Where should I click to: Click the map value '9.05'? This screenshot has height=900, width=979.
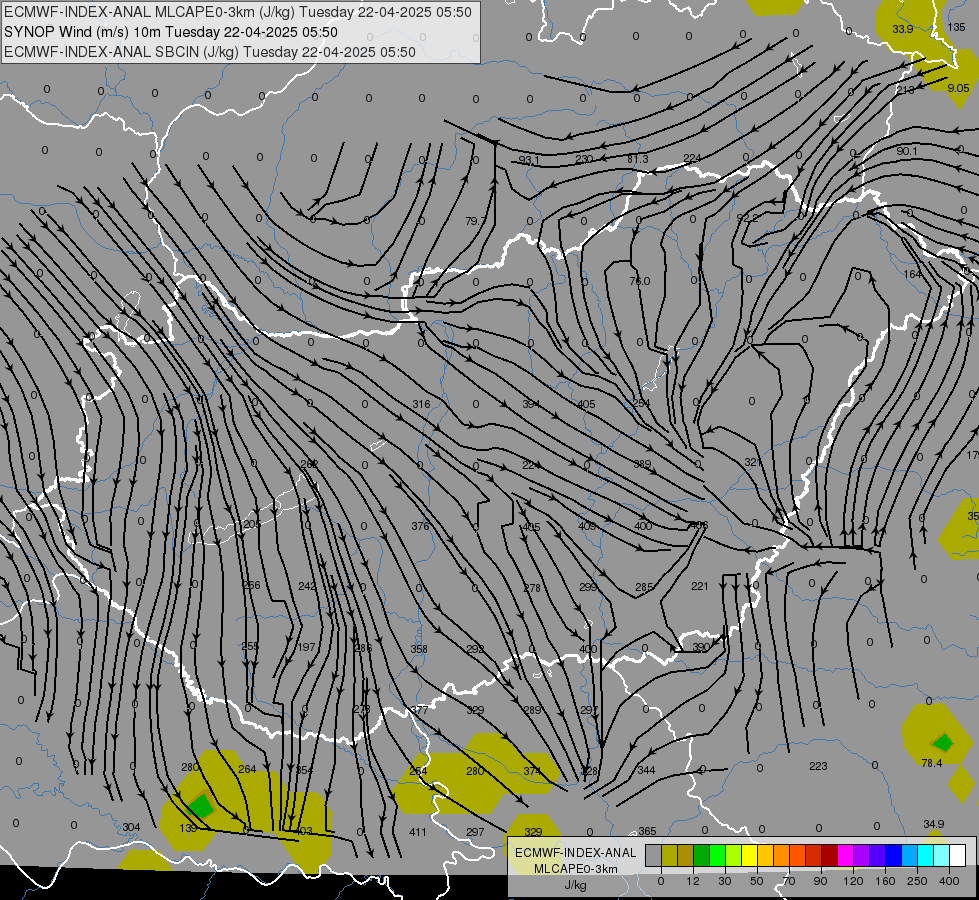tap(958, 88)
